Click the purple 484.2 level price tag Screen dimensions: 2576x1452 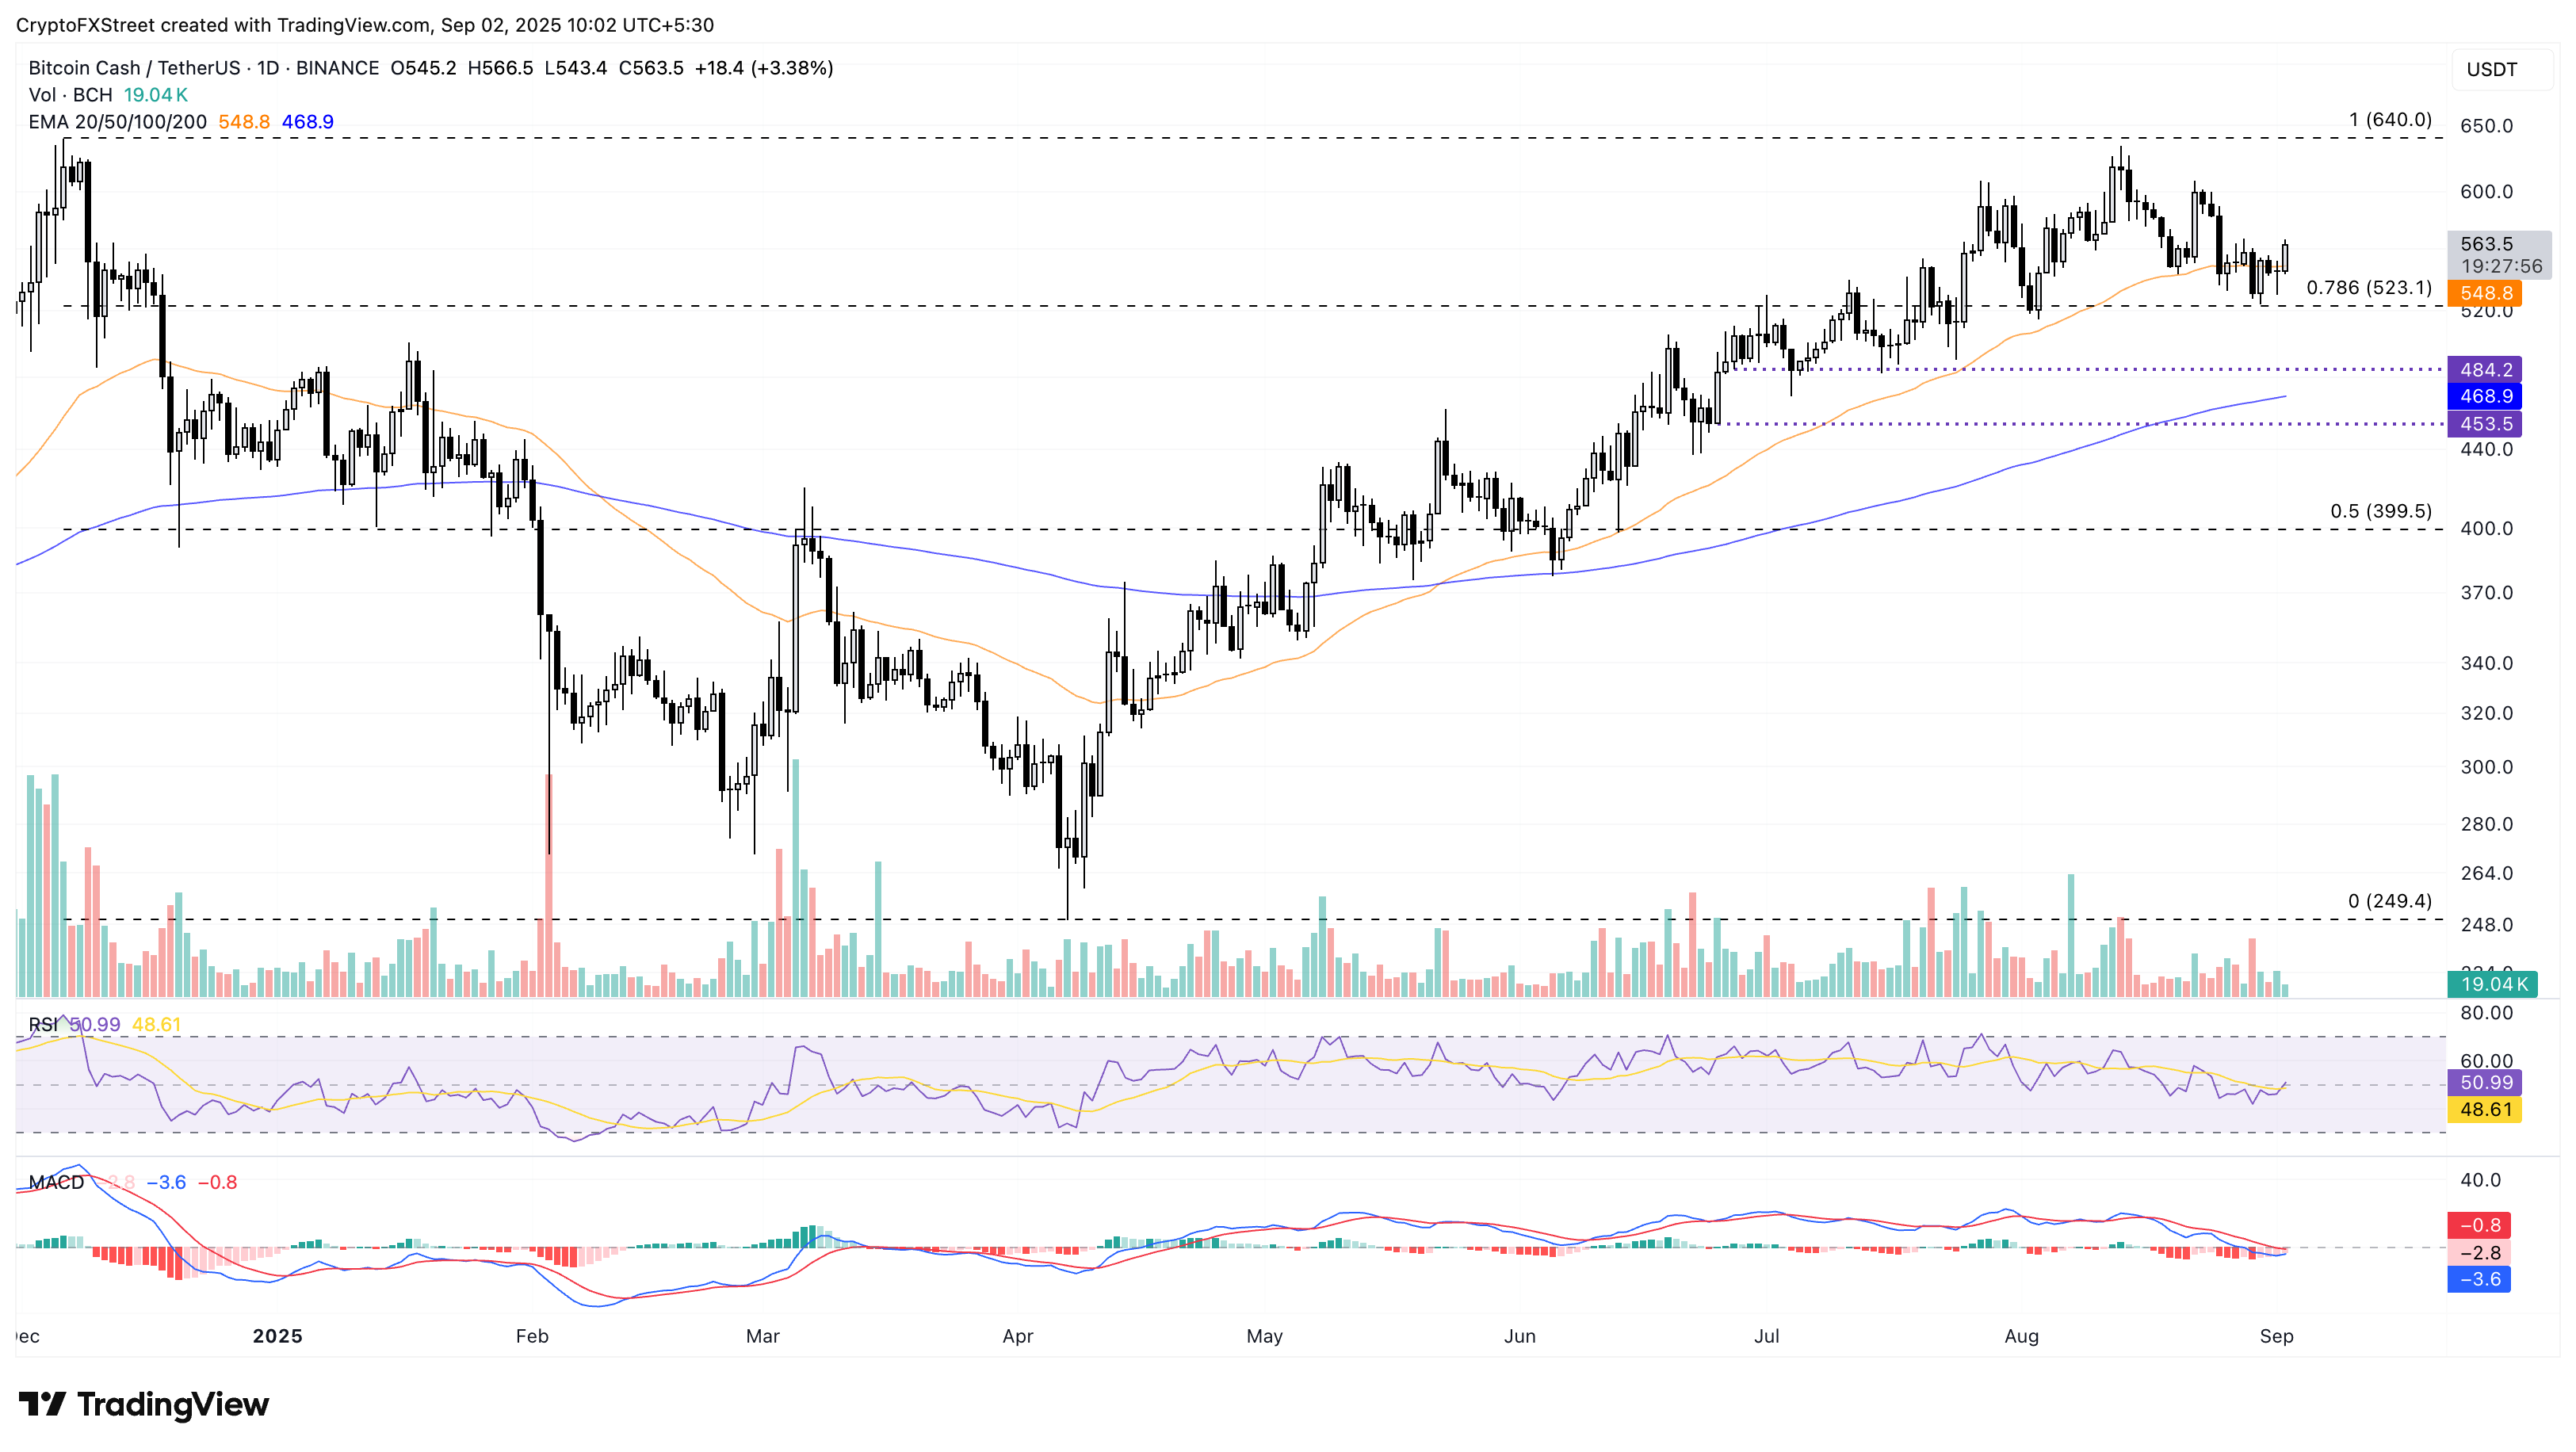2485,370
